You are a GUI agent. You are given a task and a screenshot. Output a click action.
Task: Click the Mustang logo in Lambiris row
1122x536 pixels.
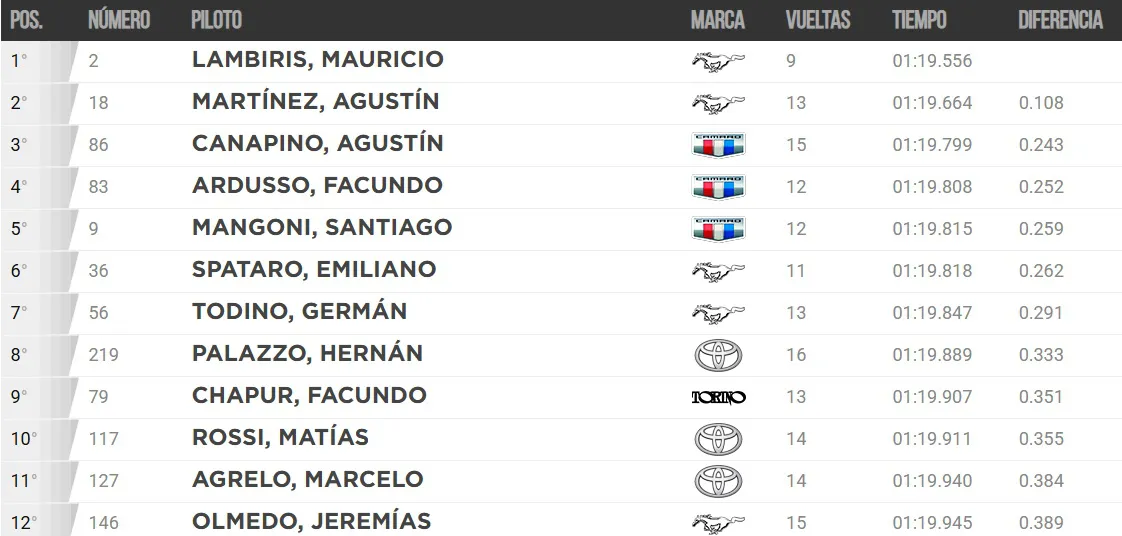[x=718, y=61]
